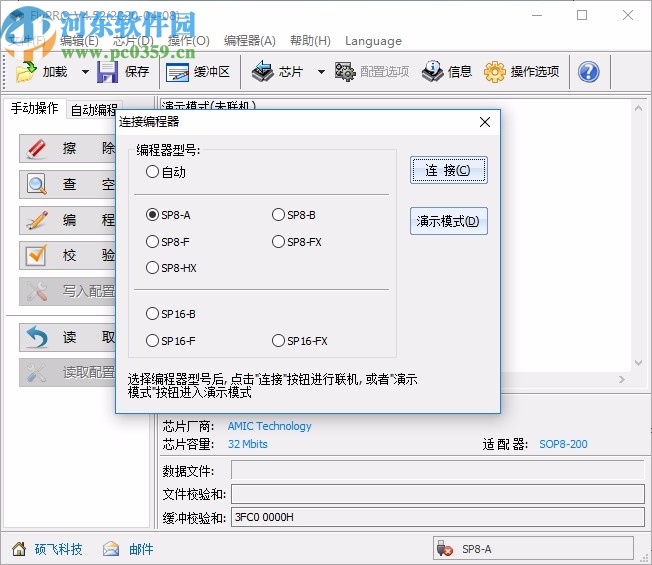The width and height of the screenshot is (652, 565).
Task: Click the 查空 magnifier button
Action: pyautogui.click(x=68, y=184)
